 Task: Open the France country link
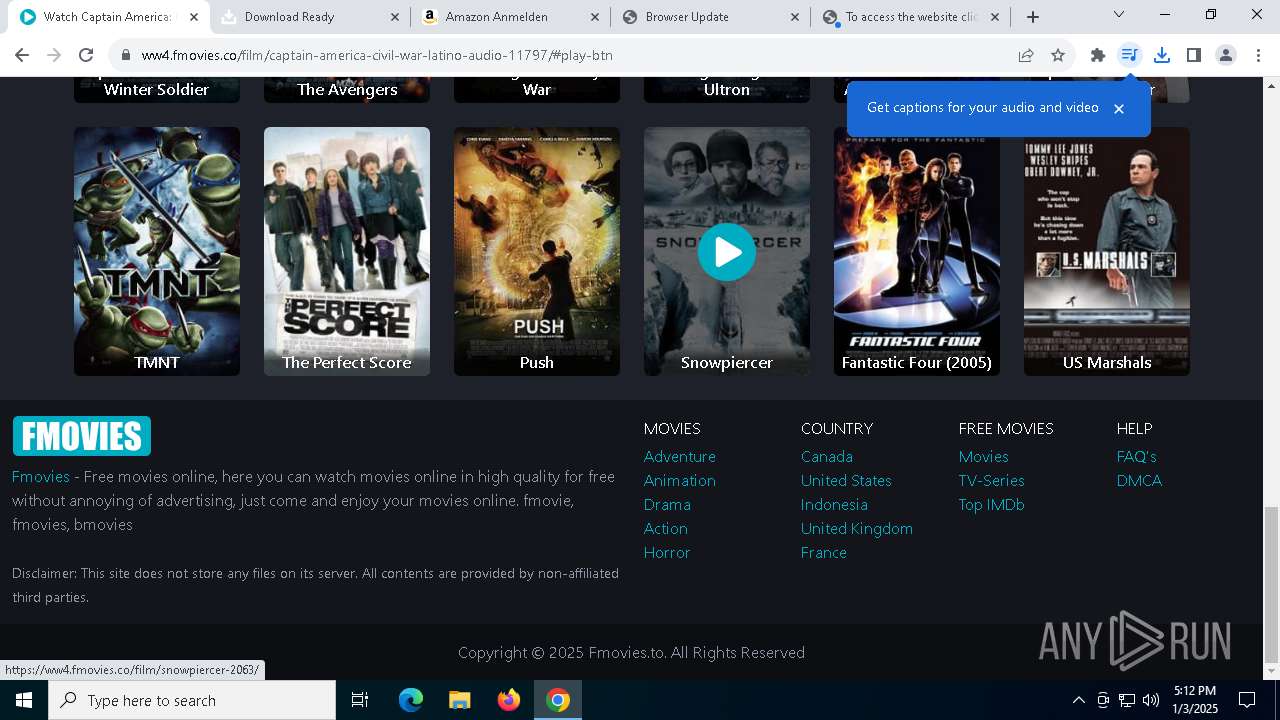click(x=824, y=552)
